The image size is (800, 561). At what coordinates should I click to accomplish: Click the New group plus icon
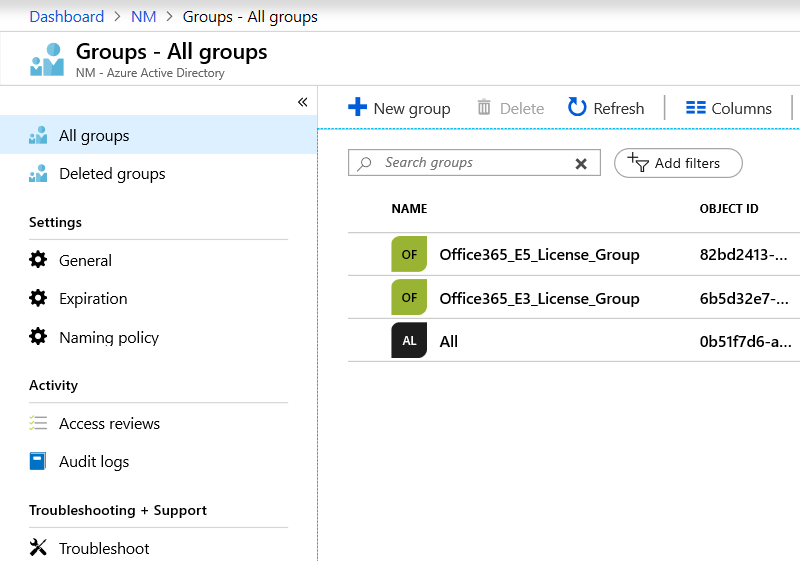click(x=357, y=108)
